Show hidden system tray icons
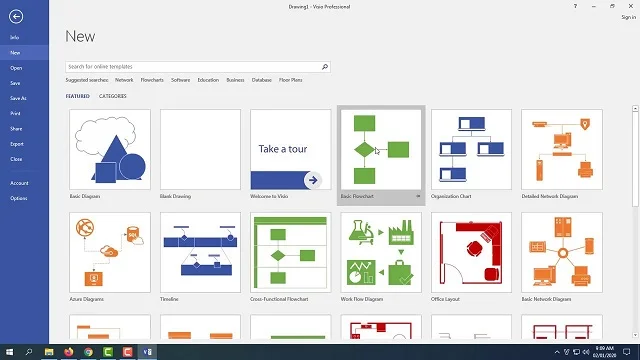The height and width of the screenshot is (360, 640). (x=557, y=352)
